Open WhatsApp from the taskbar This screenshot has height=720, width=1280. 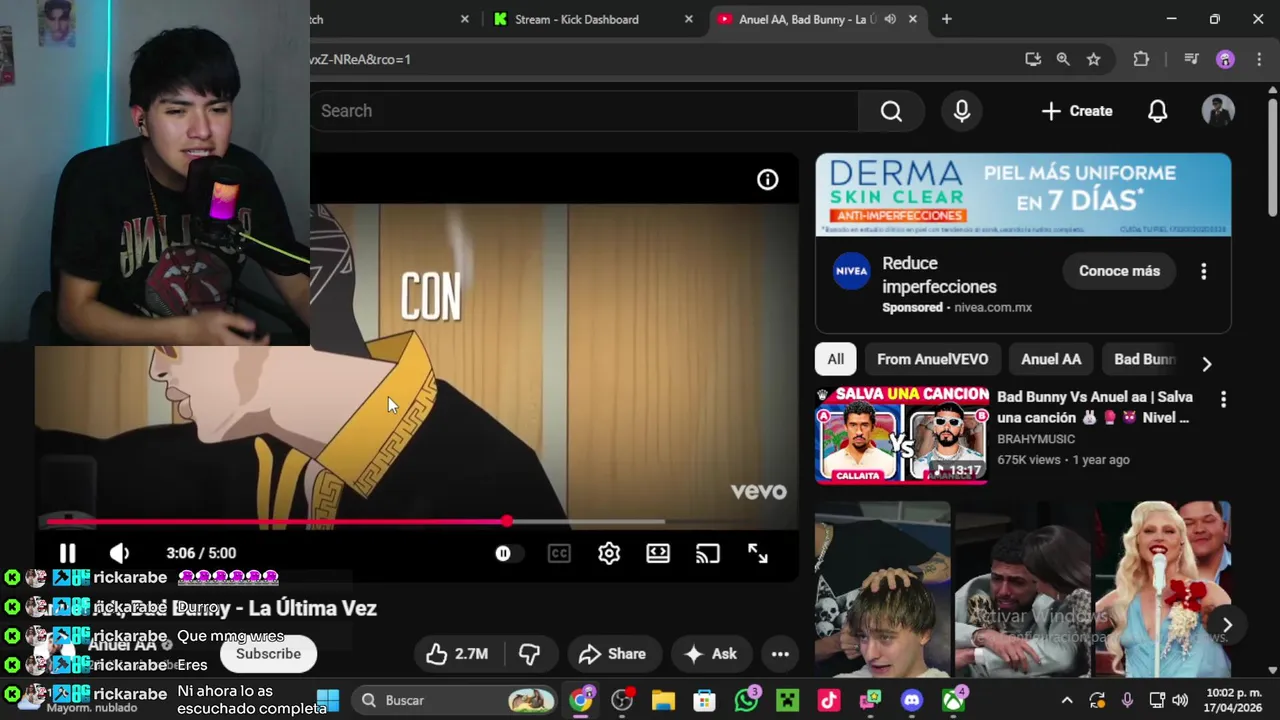click(746, 700)
